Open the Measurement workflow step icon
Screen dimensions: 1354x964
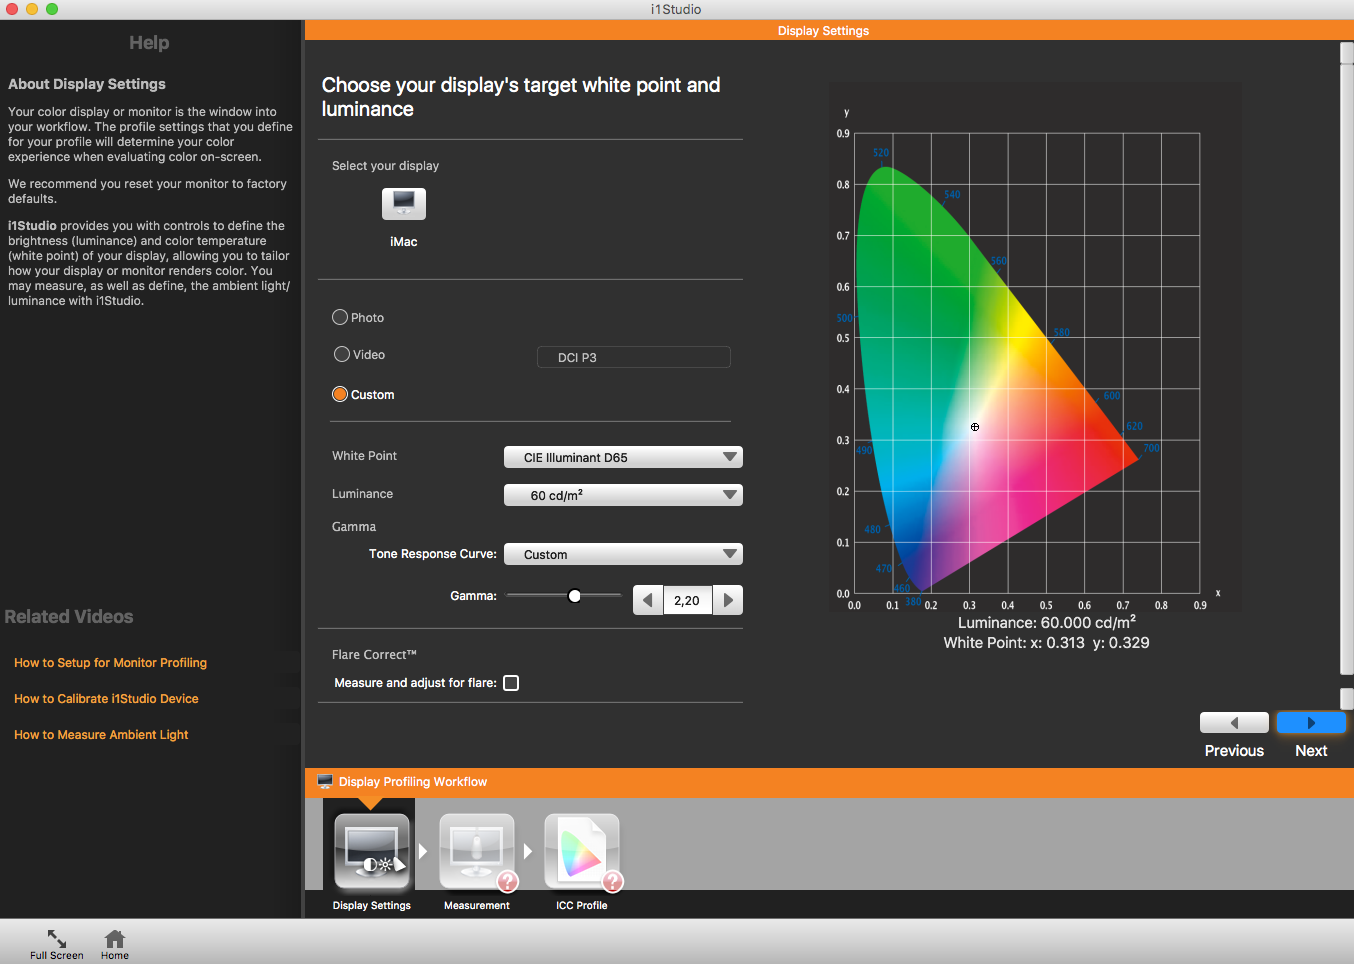pyautogui.click(x=477, y=851)
